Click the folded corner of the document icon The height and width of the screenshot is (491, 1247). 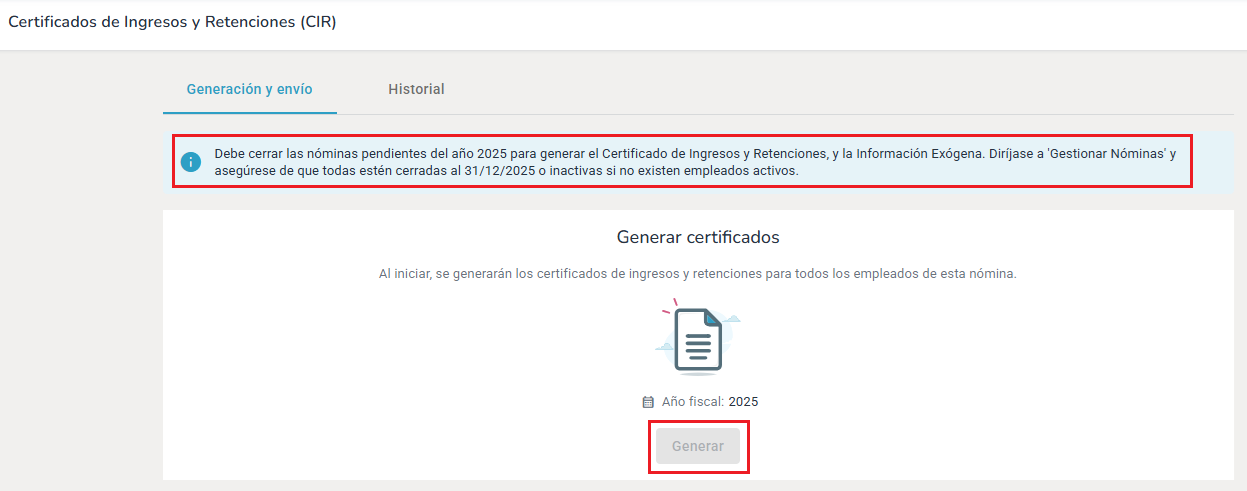tap(713, 317)
